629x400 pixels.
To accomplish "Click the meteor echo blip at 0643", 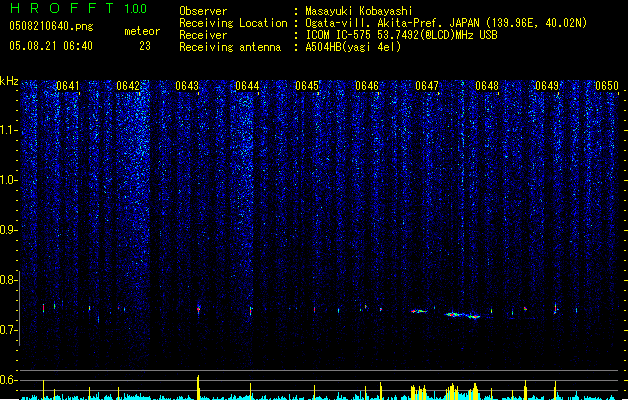I will (199, 309).
